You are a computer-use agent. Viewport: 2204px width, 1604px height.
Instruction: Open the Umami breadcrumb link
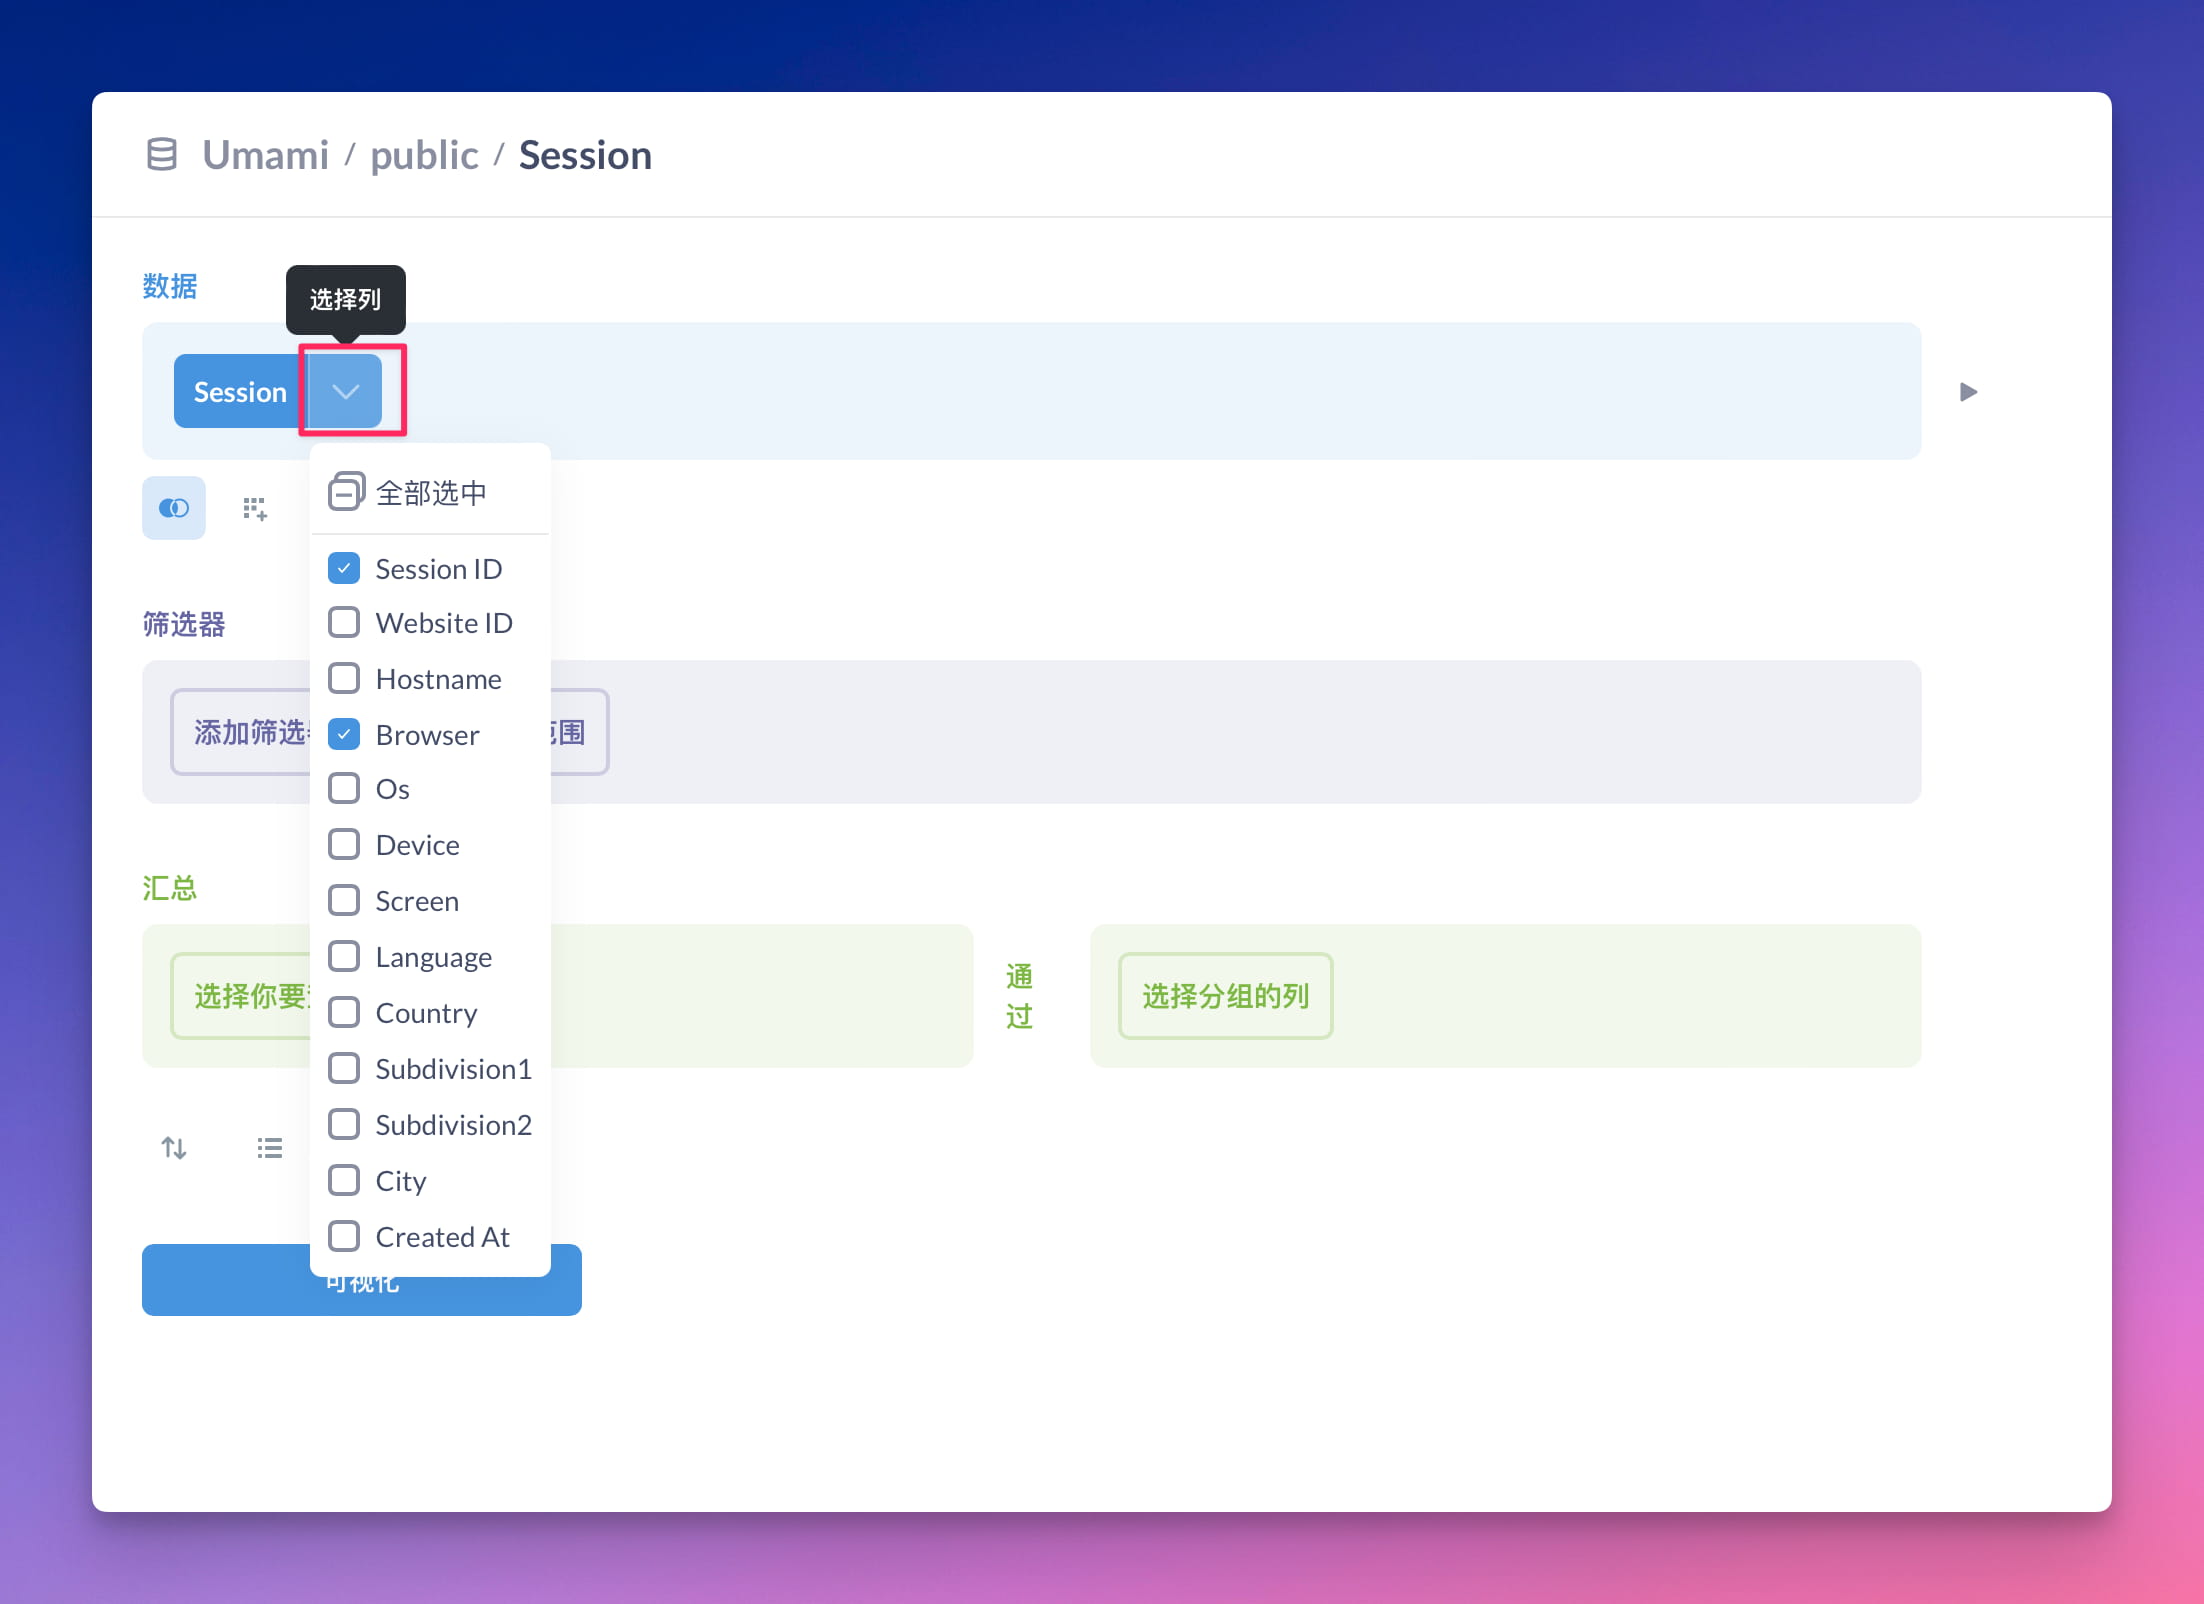pyautogui.click(x=265, y=155)
